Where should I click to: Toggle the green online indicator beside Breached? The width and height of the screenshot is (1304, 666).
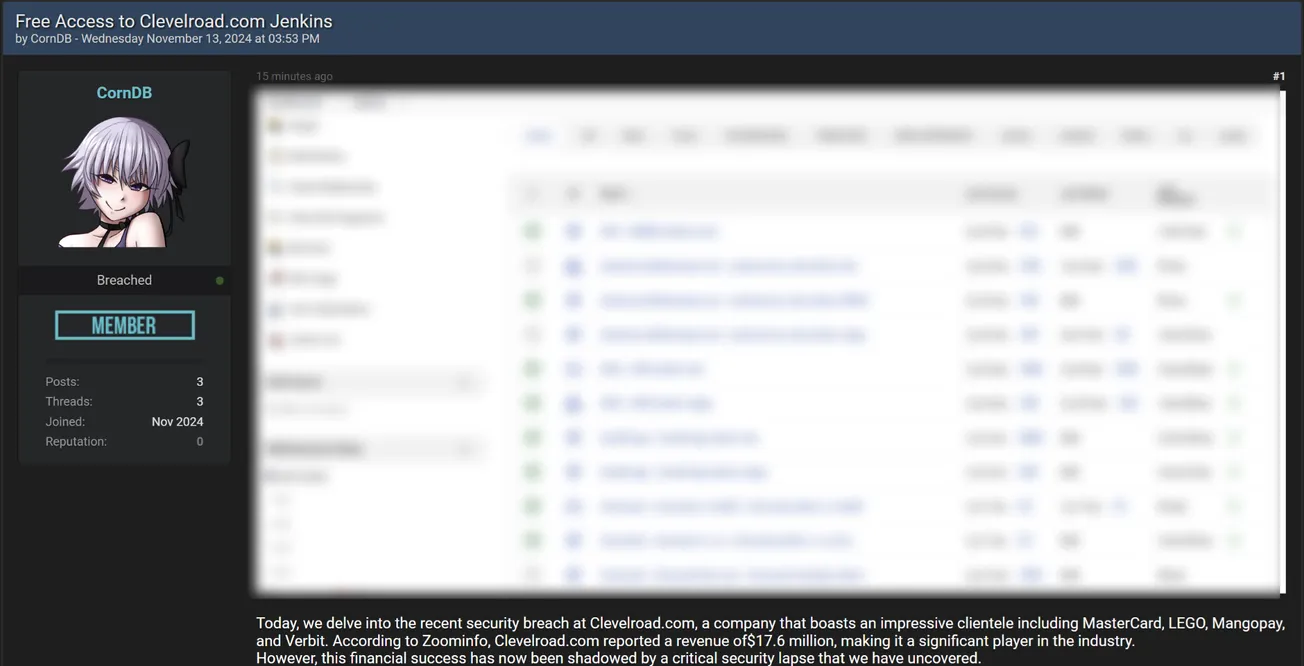[219, 280]
